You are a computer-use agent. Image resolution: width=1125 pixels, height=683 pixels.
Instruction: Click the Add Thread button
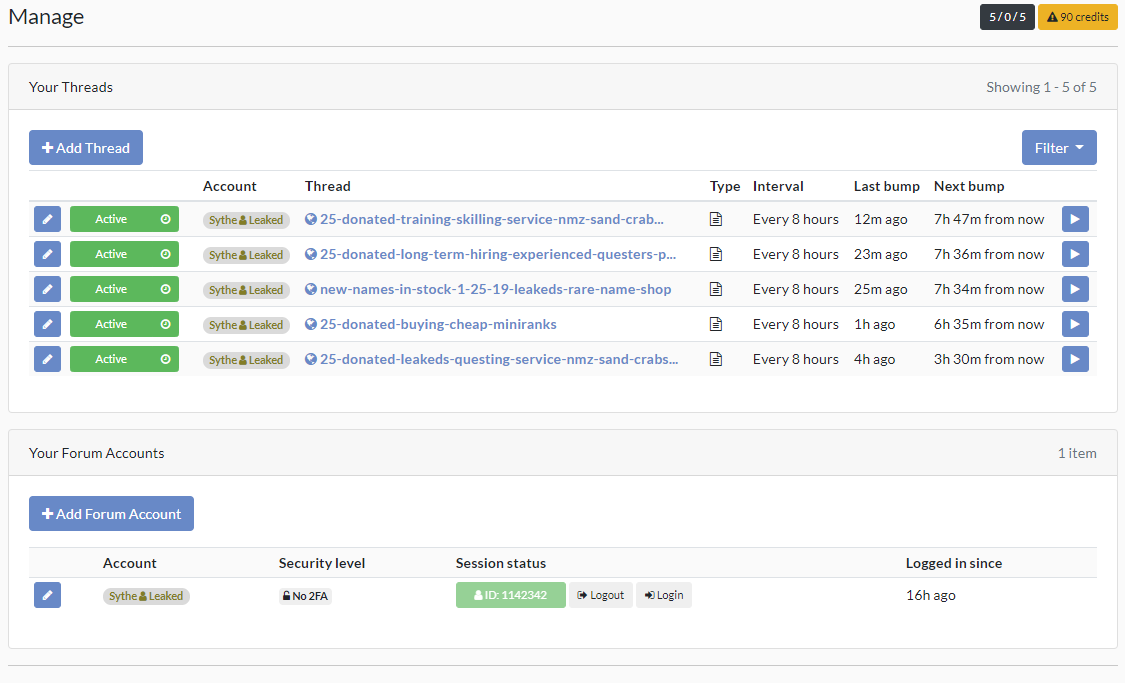pos(86,148)
